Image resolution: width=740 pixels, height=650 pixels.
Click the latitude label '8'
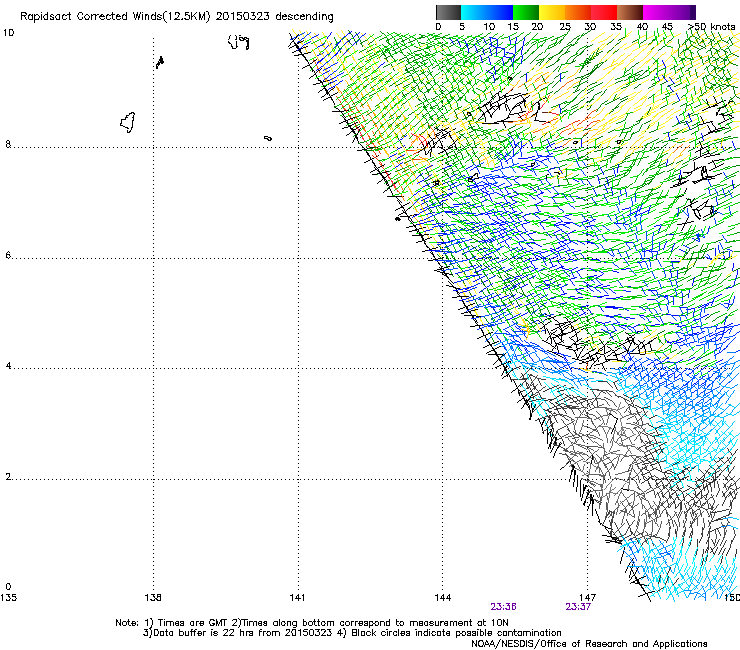8,144
